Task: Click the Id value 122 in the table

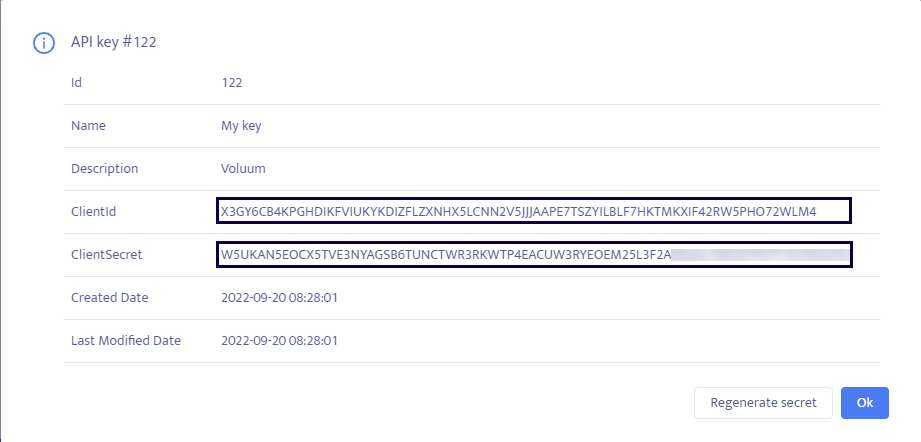Action: [x=231, y=83]
